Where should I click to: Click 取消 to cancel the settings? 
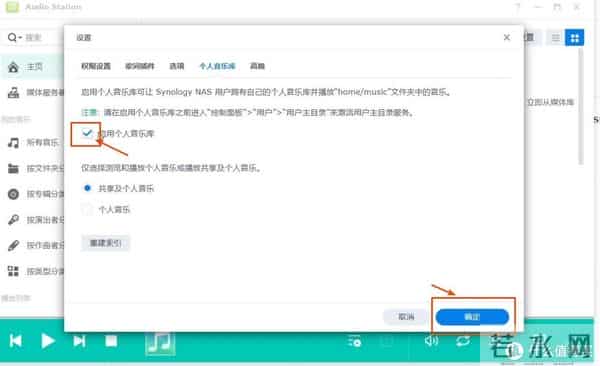[x=406, y=317]
